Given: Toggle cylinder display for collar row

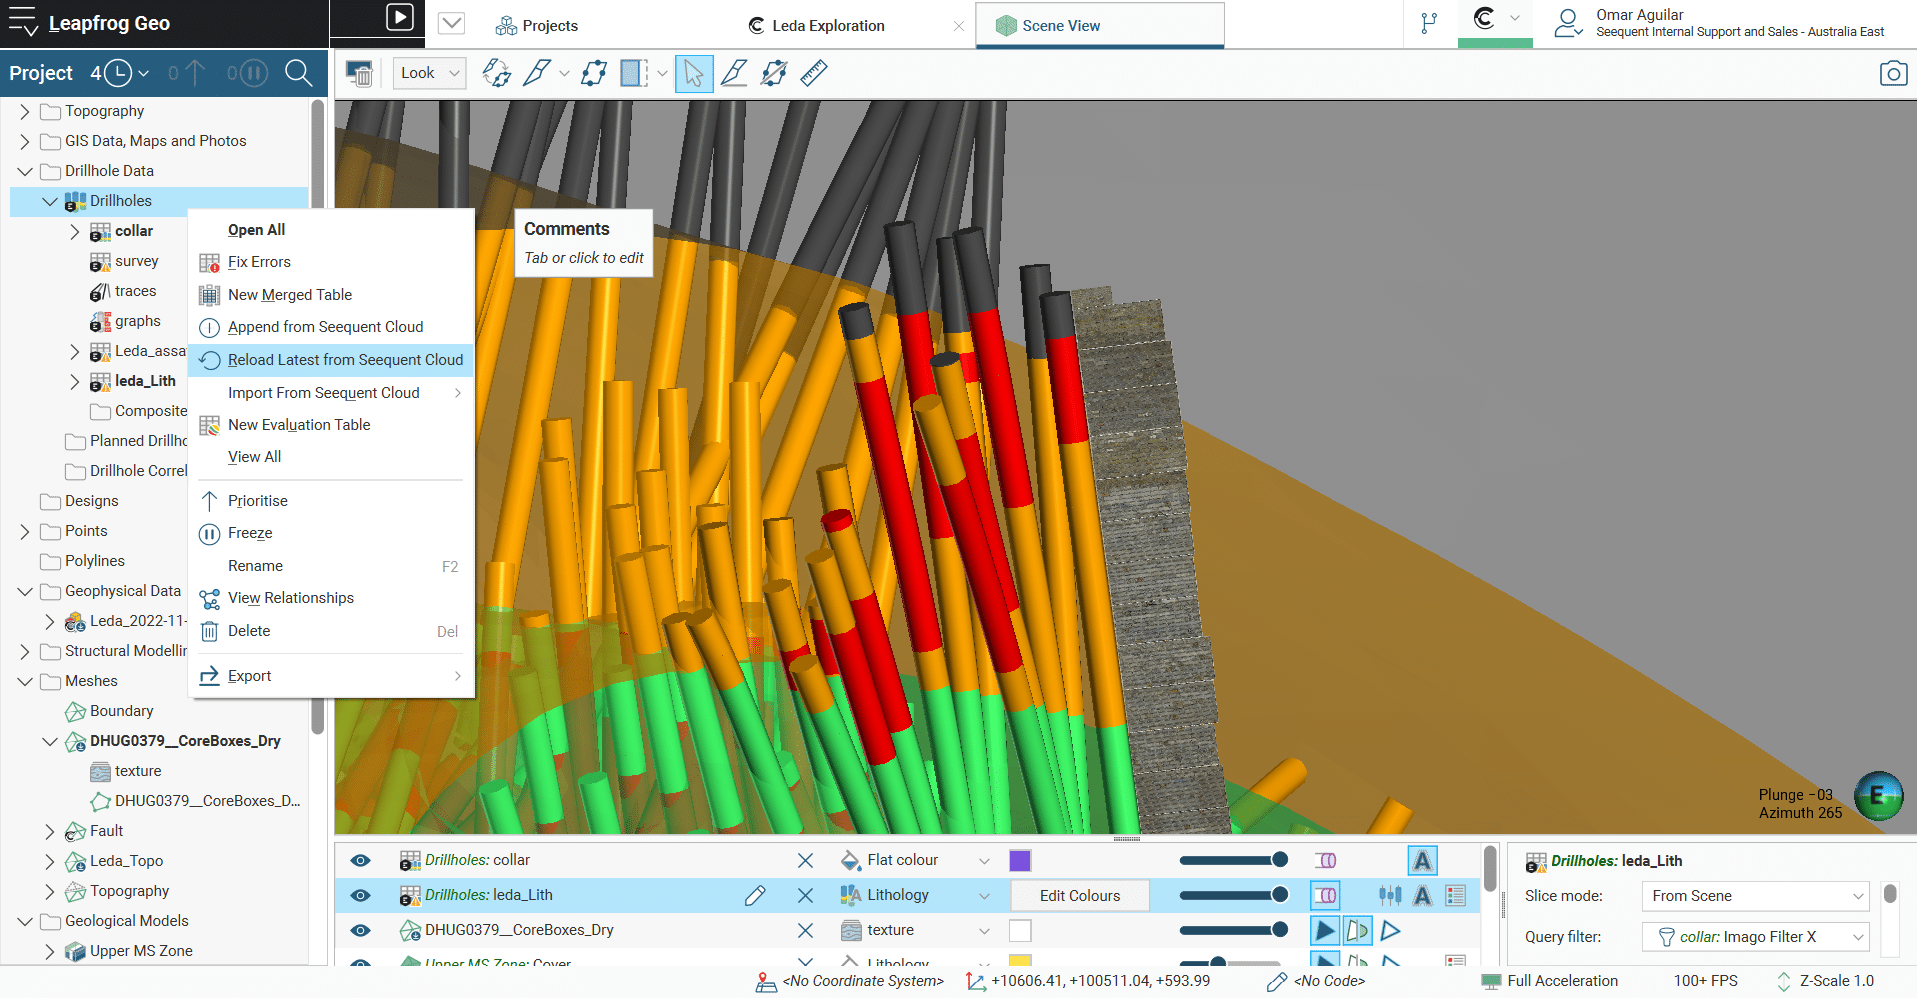Looking at the screenshot, I should click(x=1325, y=860).
